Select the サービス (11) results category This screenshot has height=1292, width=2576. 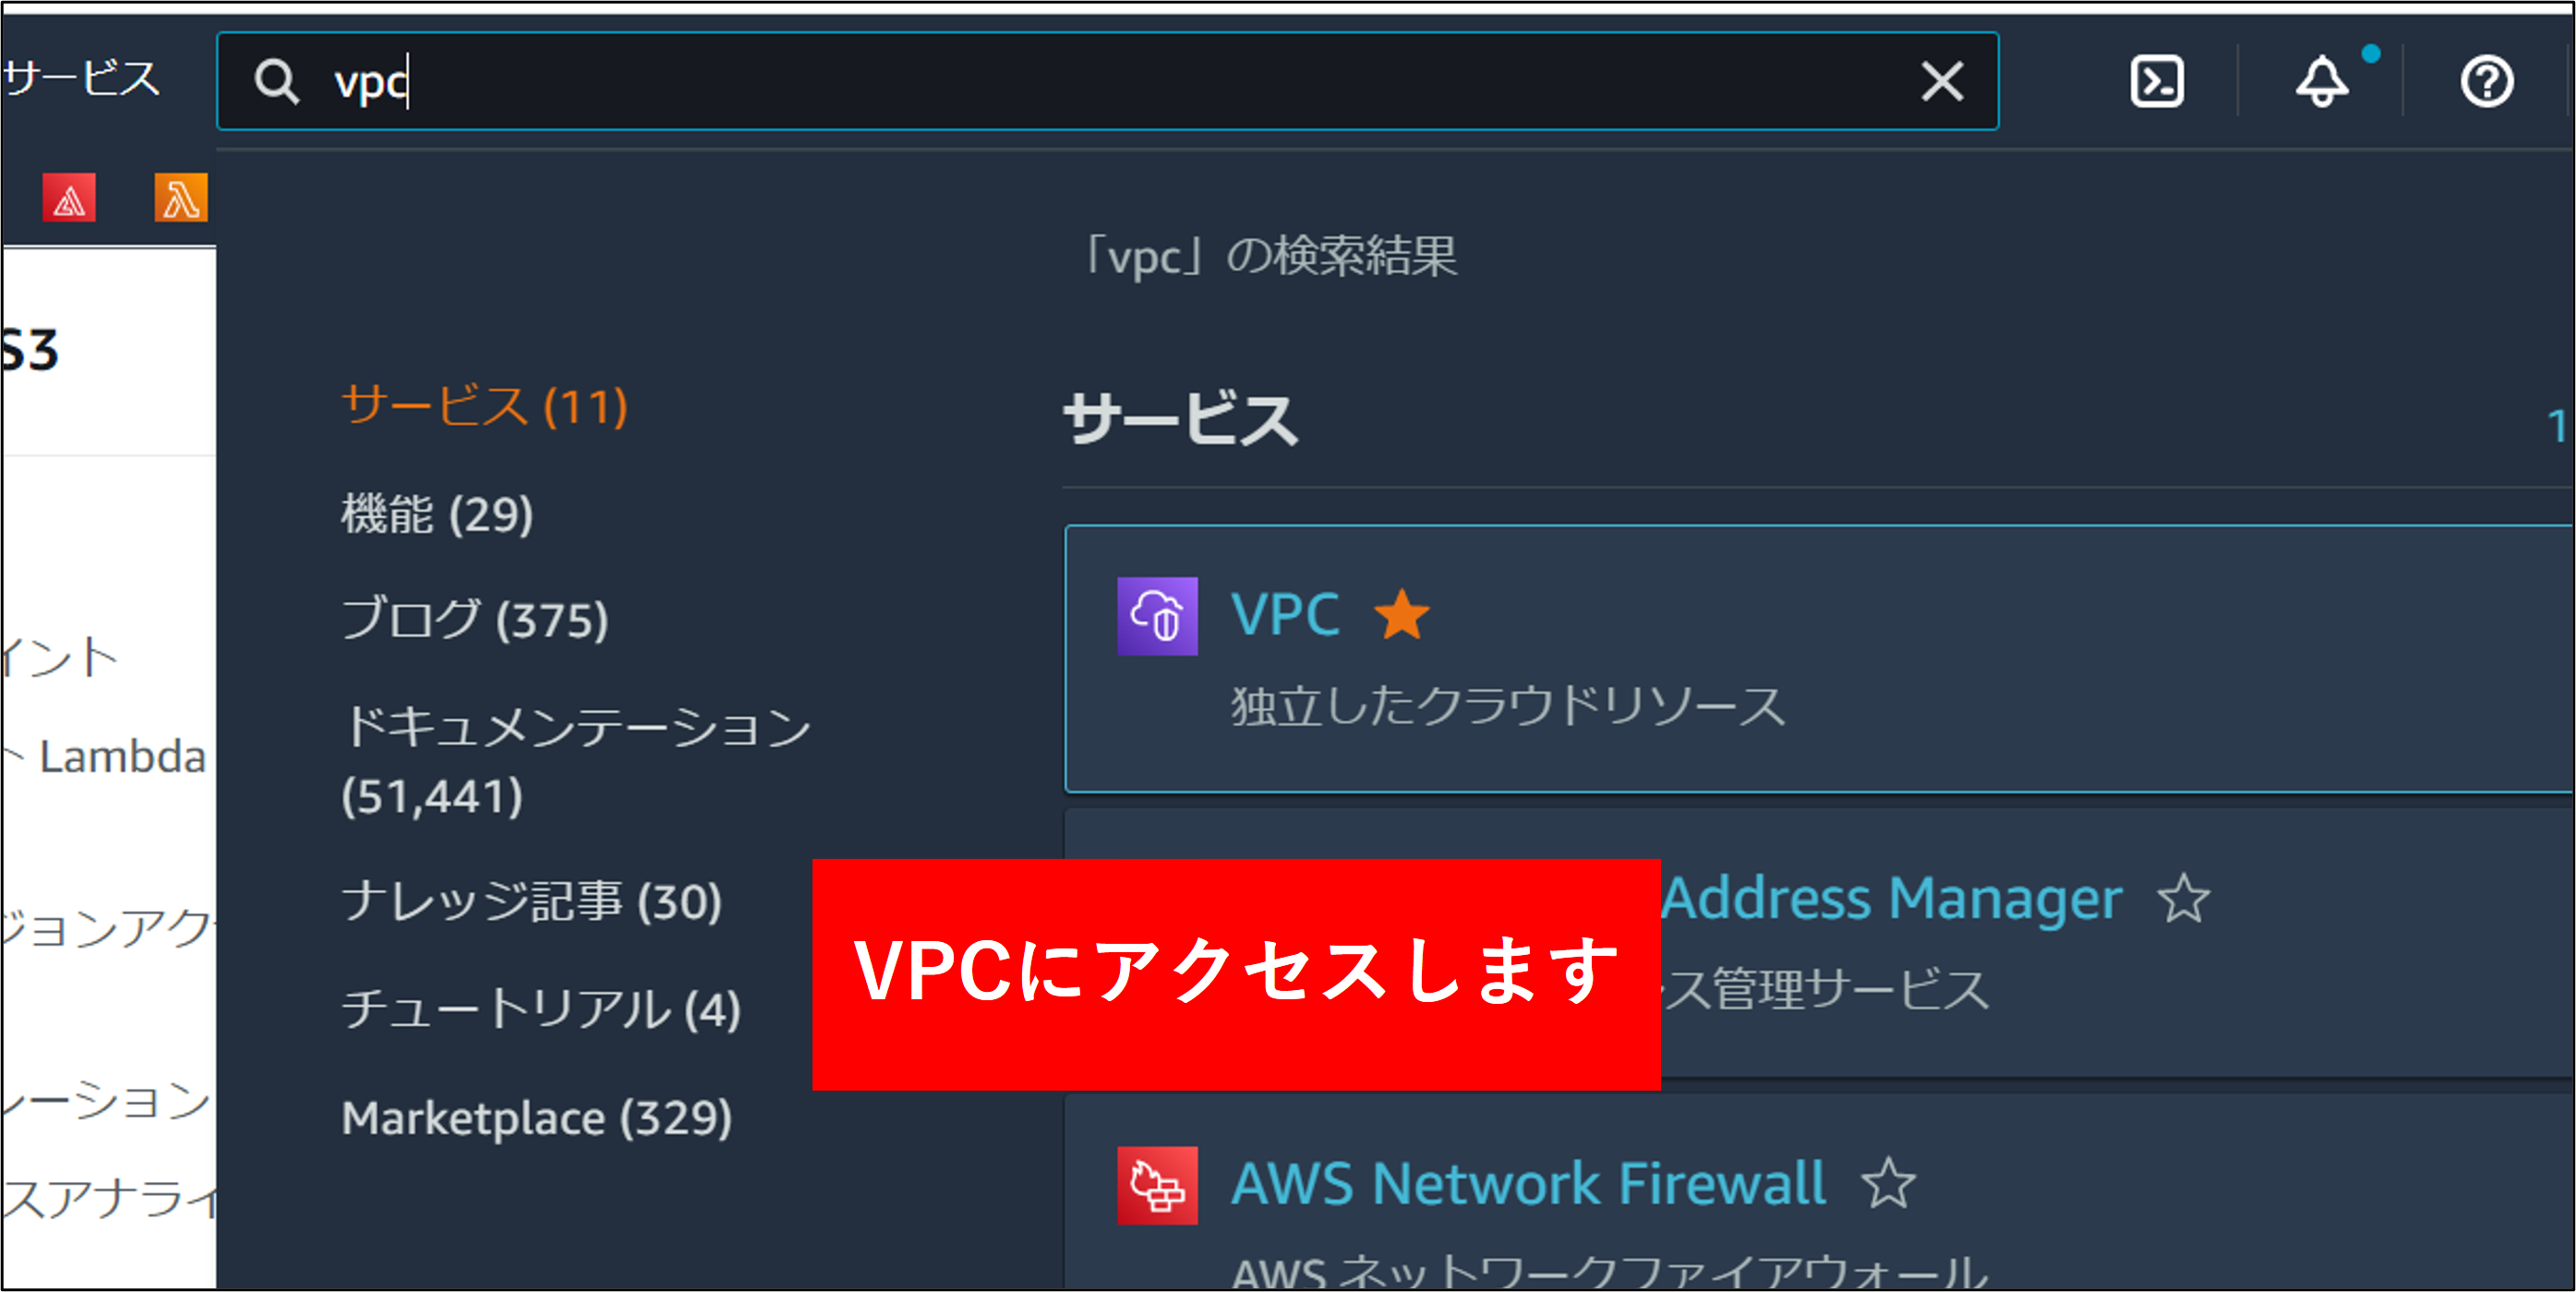click(x=485, y=406)
